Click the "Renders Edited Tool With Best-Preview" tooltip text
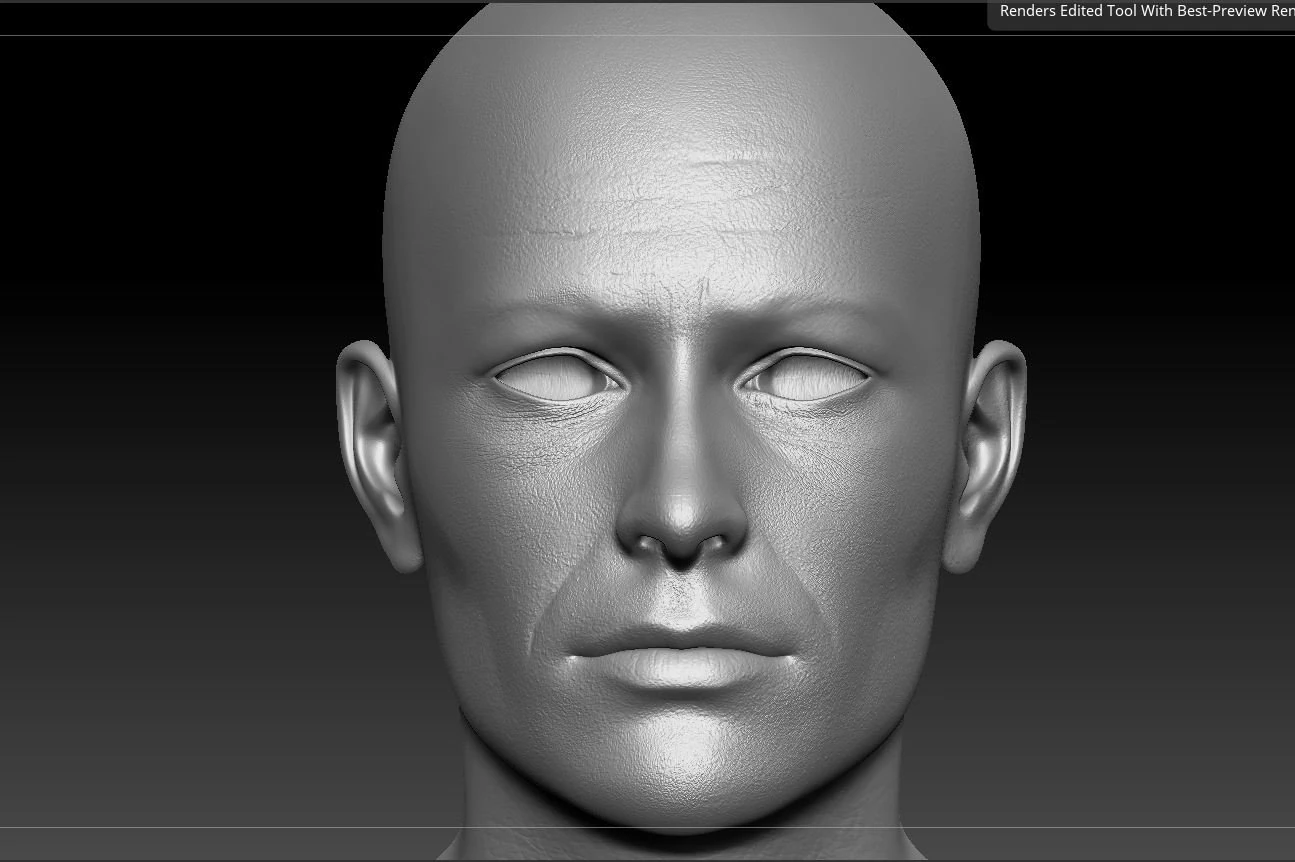 pos(1146,12)
